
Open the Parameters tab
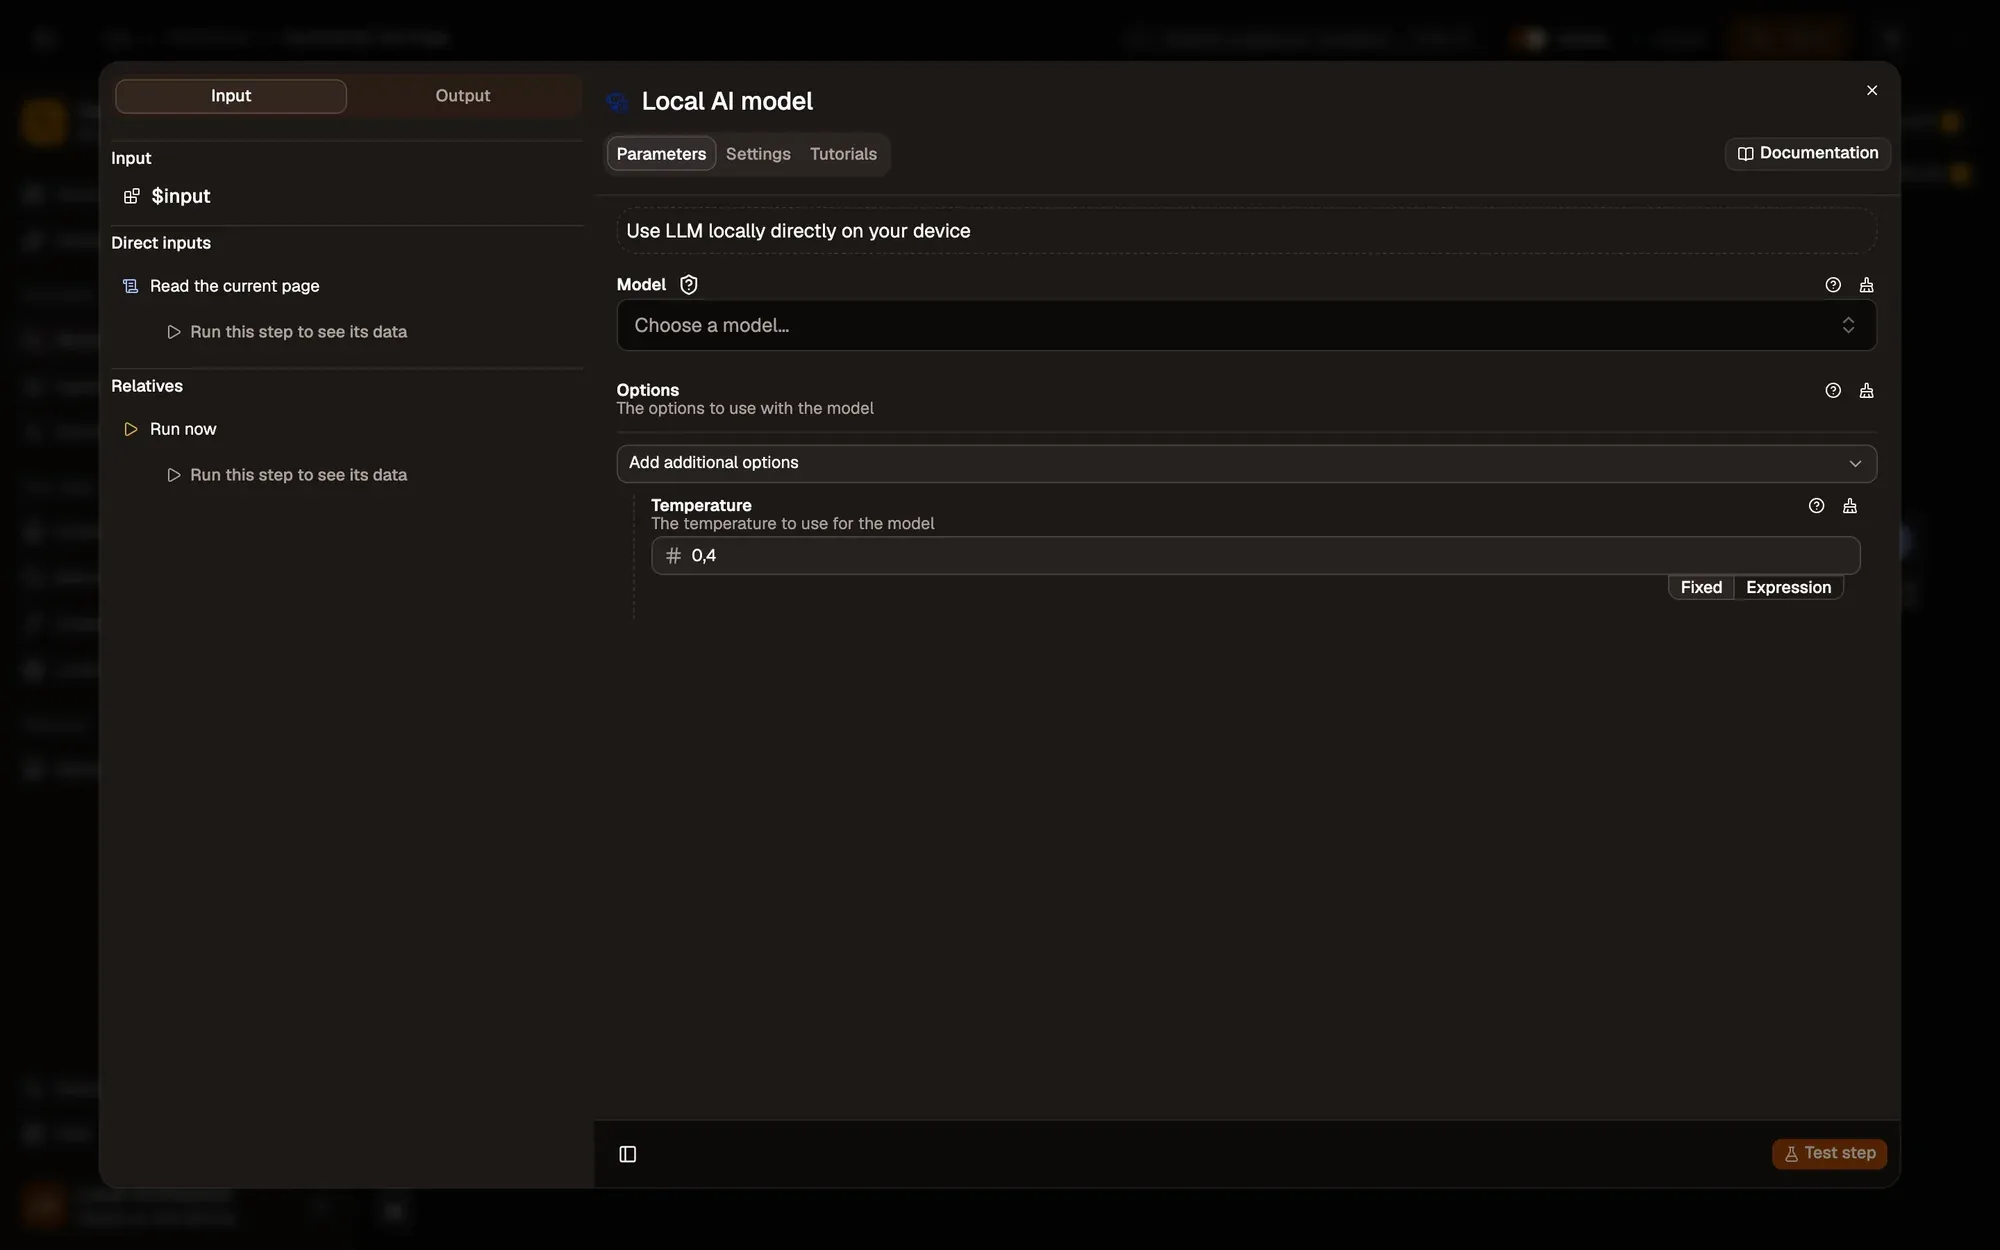661,154
